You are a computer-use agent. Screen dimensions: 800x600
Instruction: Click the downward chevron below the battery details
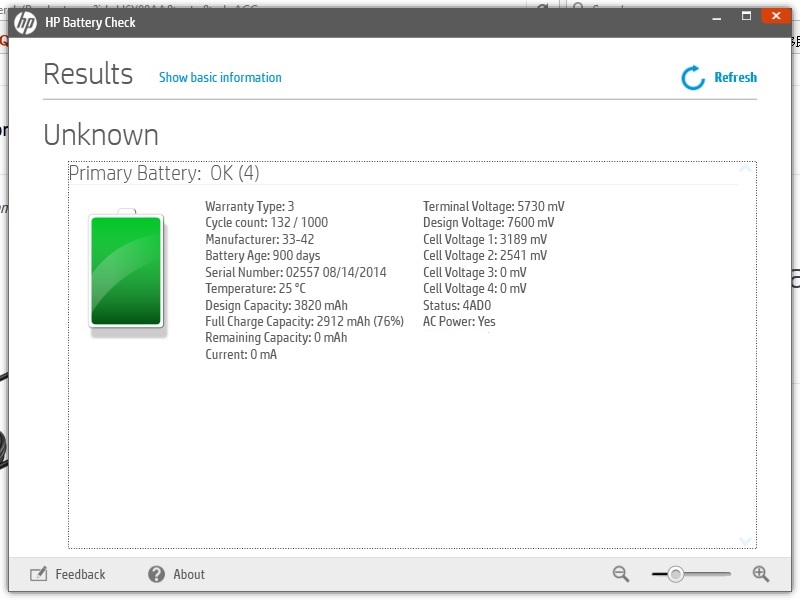pyautogui.click(x=744, y=540)
